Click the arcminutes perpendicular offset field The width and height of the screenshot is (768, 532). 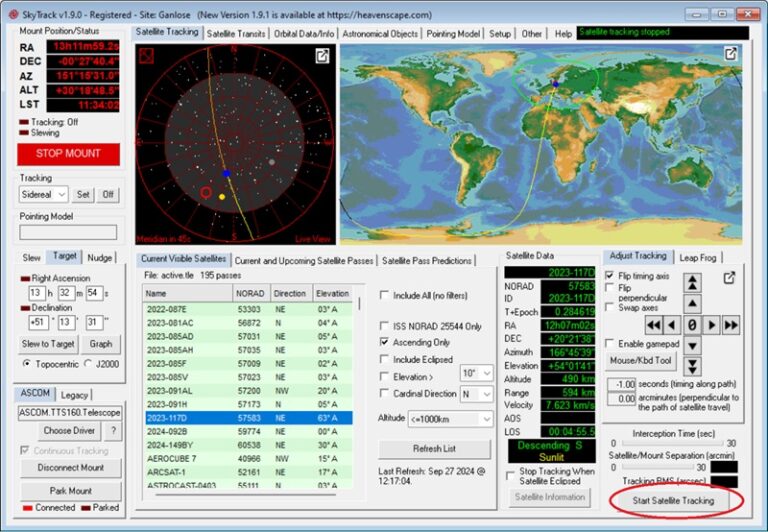622,399
